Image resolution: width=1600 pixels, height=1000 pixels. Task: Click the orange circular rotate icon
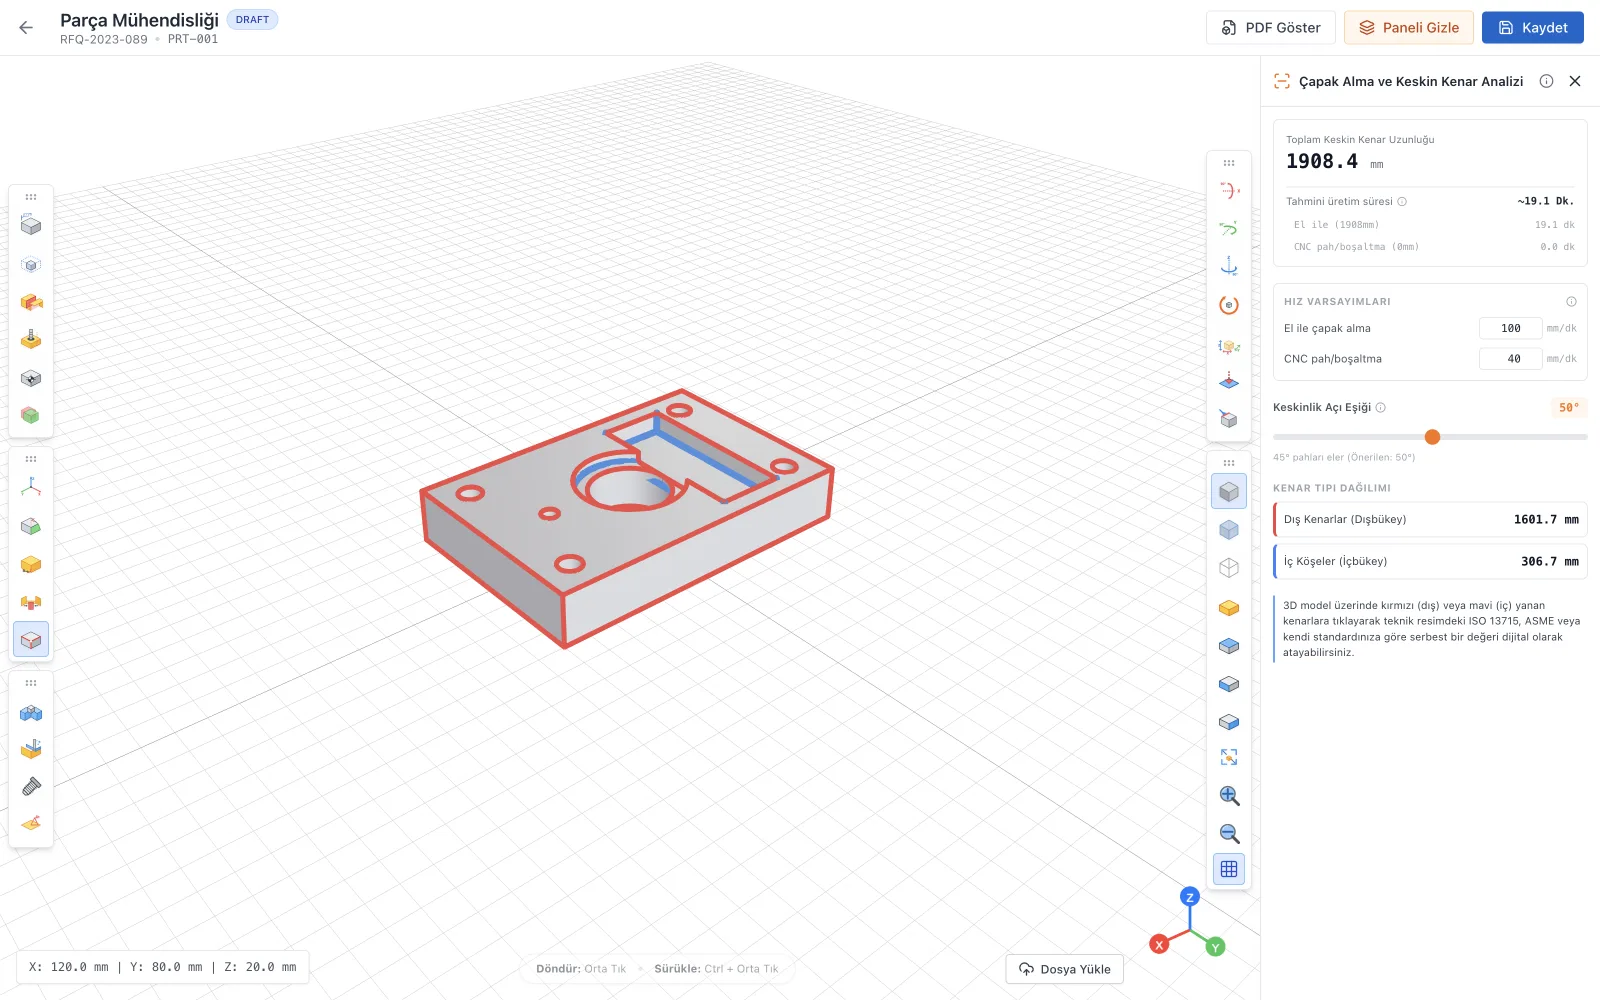click(1229, 305)
